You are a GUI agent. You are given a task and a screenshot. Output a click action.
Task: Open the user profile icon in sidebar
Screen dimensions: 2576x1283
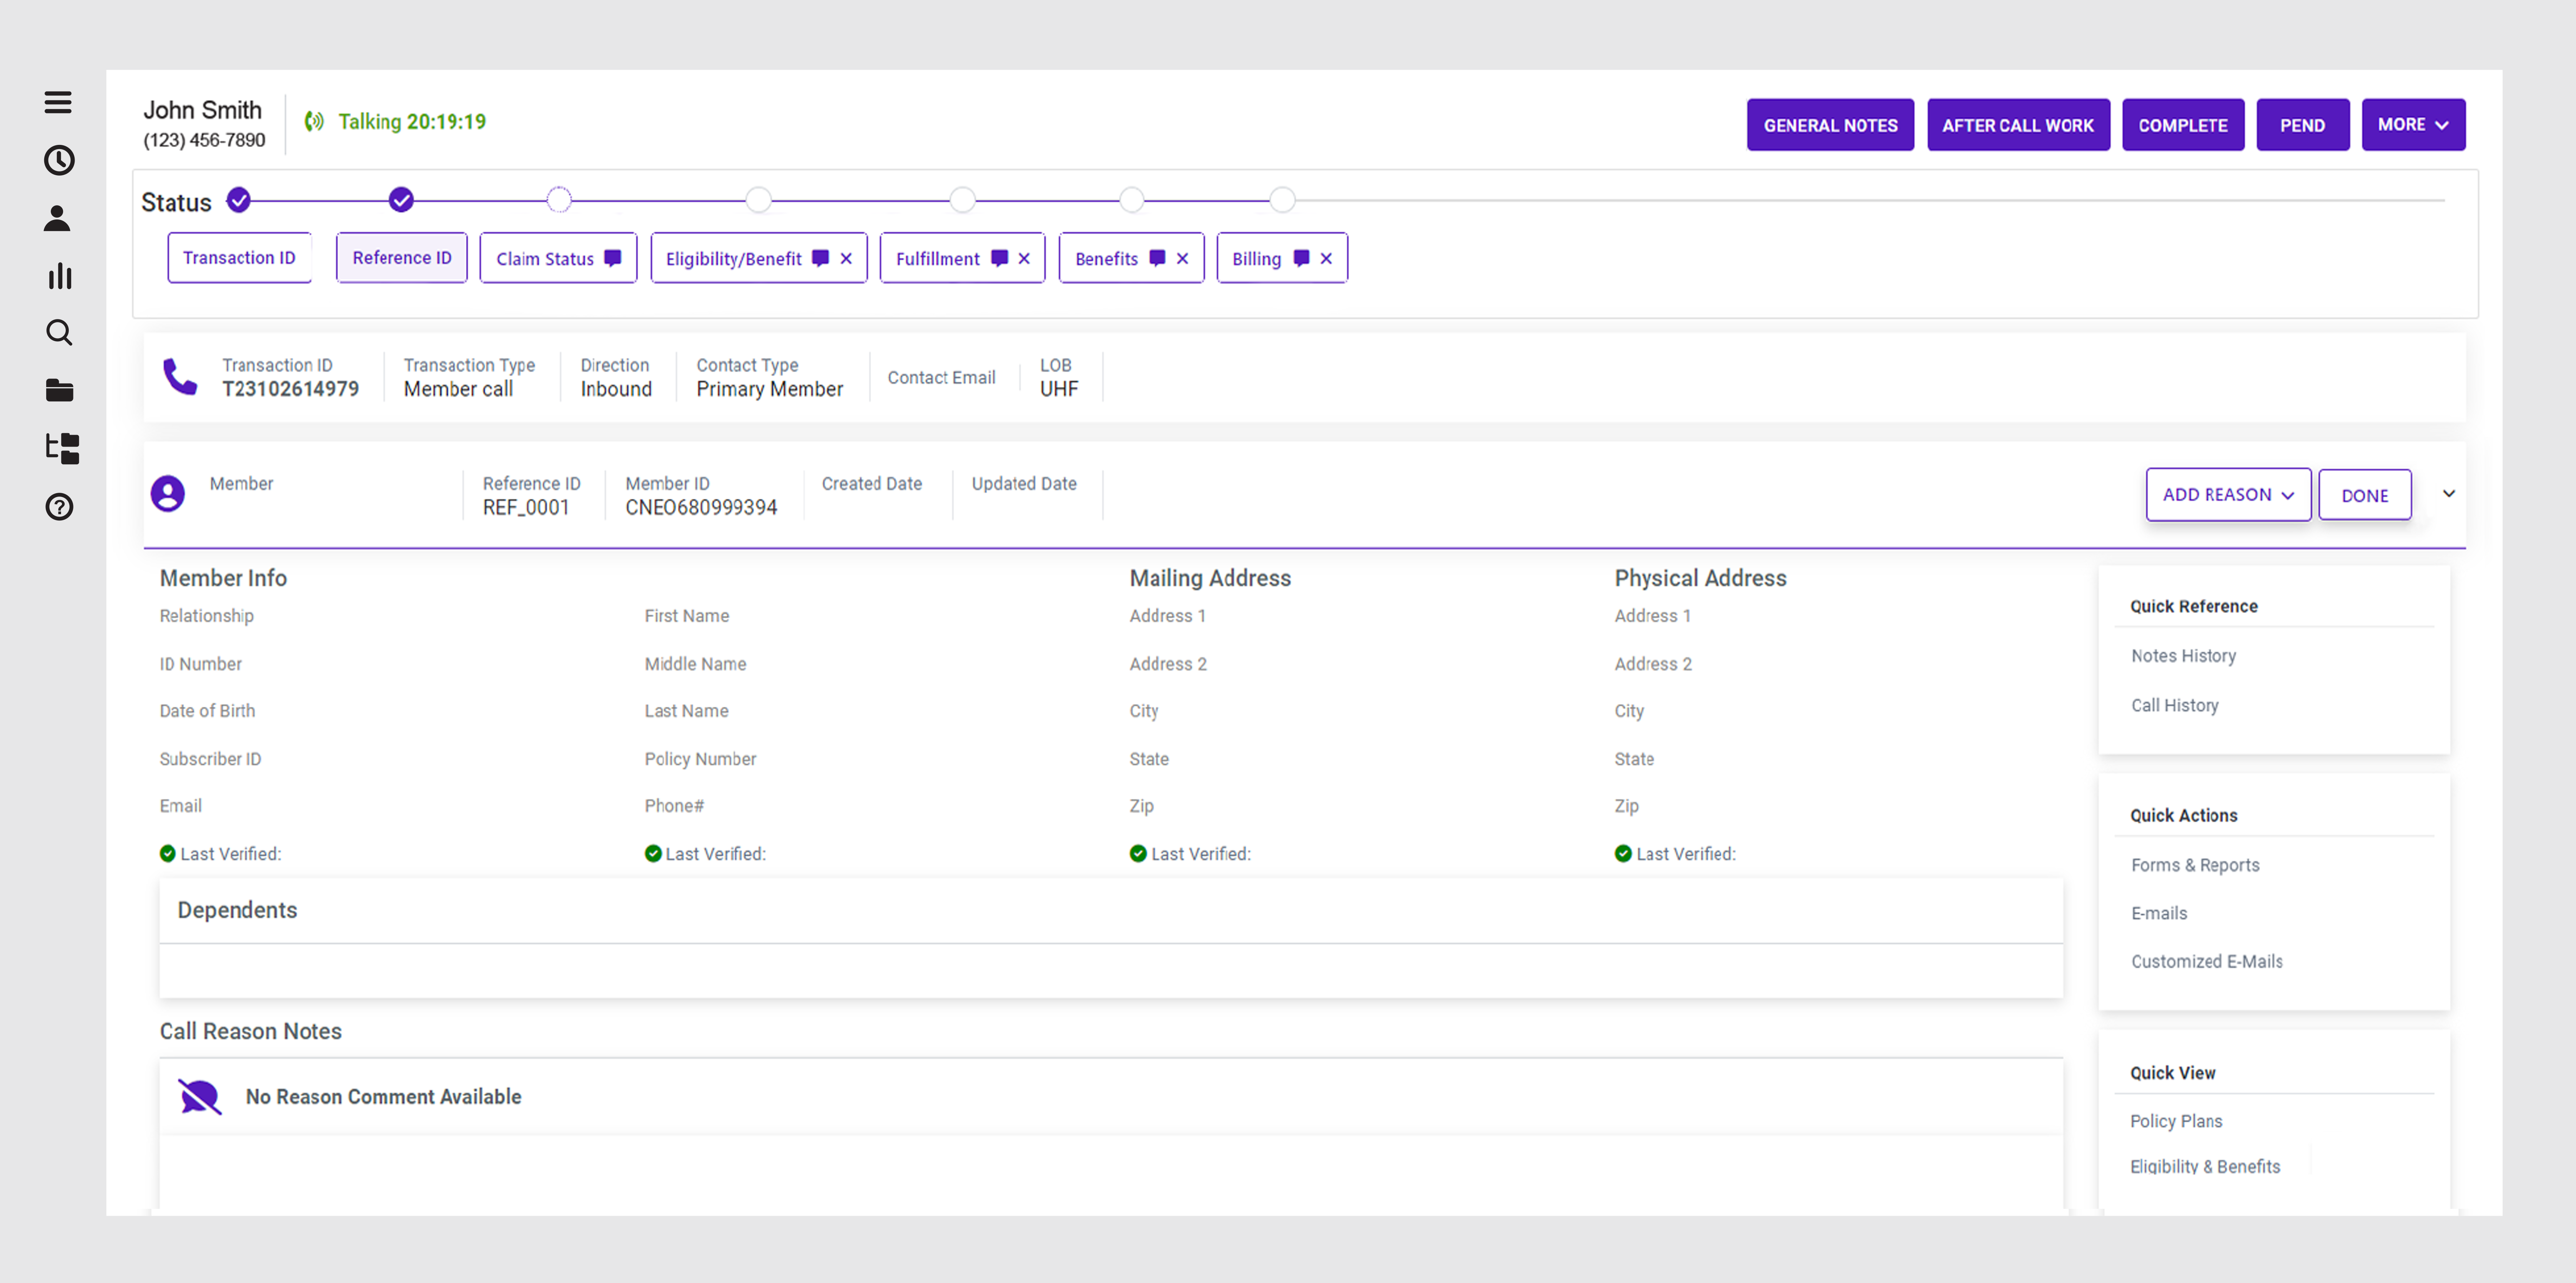[58, 218]
